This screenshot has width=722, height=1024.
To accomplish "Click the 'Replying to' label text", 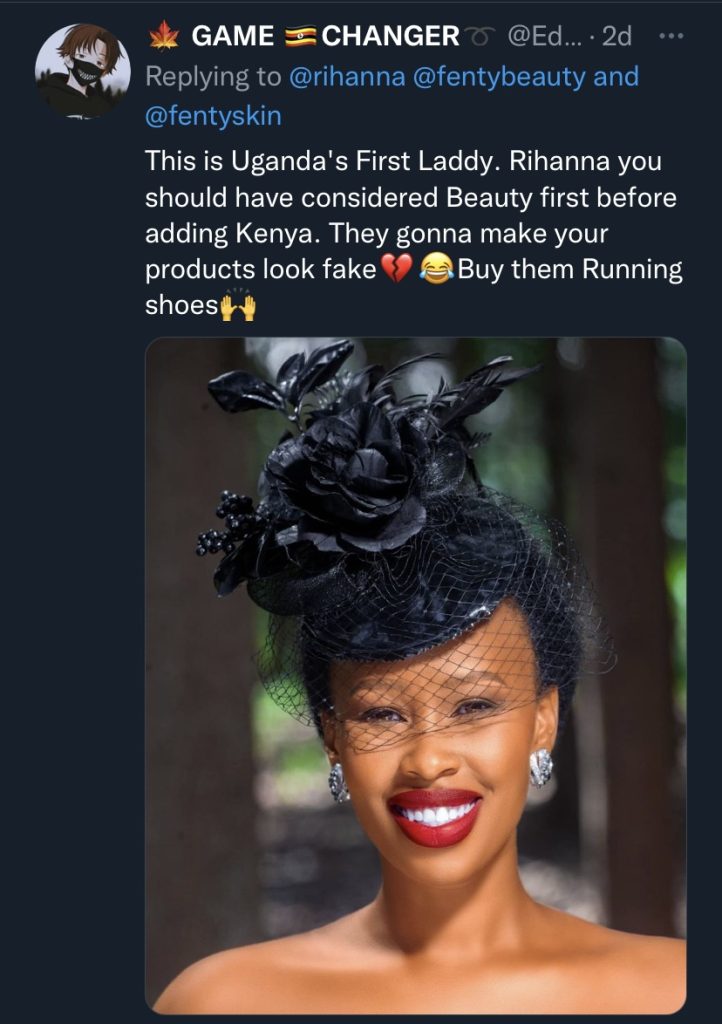I will [x=213, y=77].
